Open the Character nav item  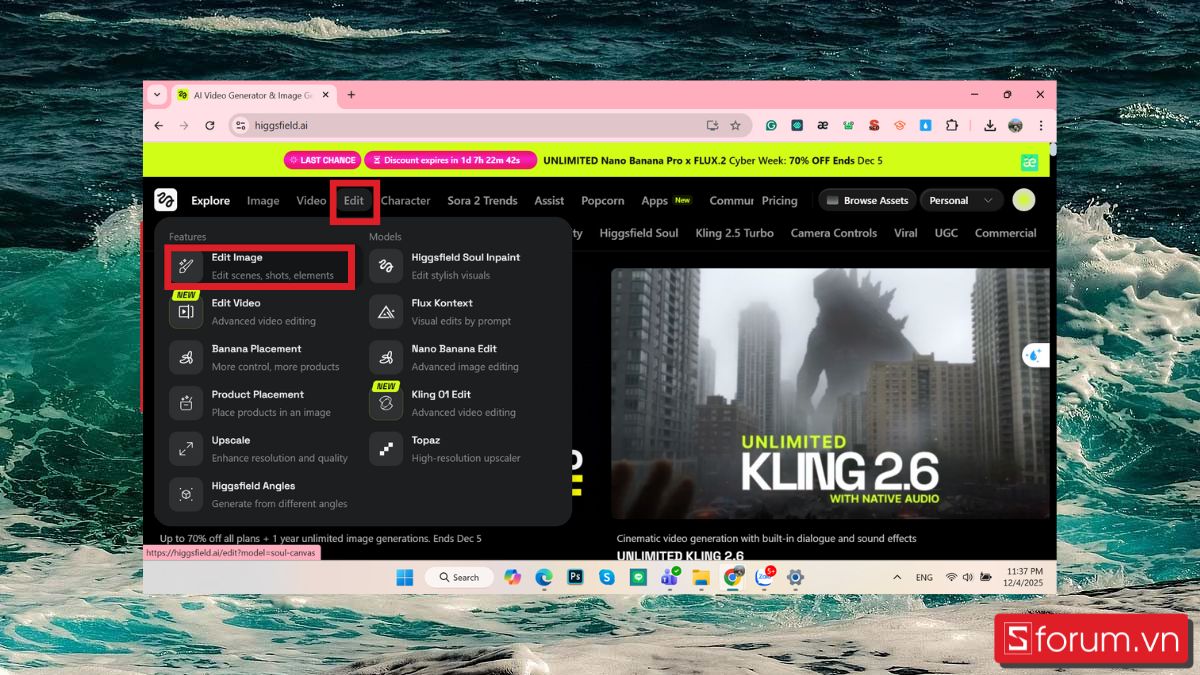[x=406, y=200]
